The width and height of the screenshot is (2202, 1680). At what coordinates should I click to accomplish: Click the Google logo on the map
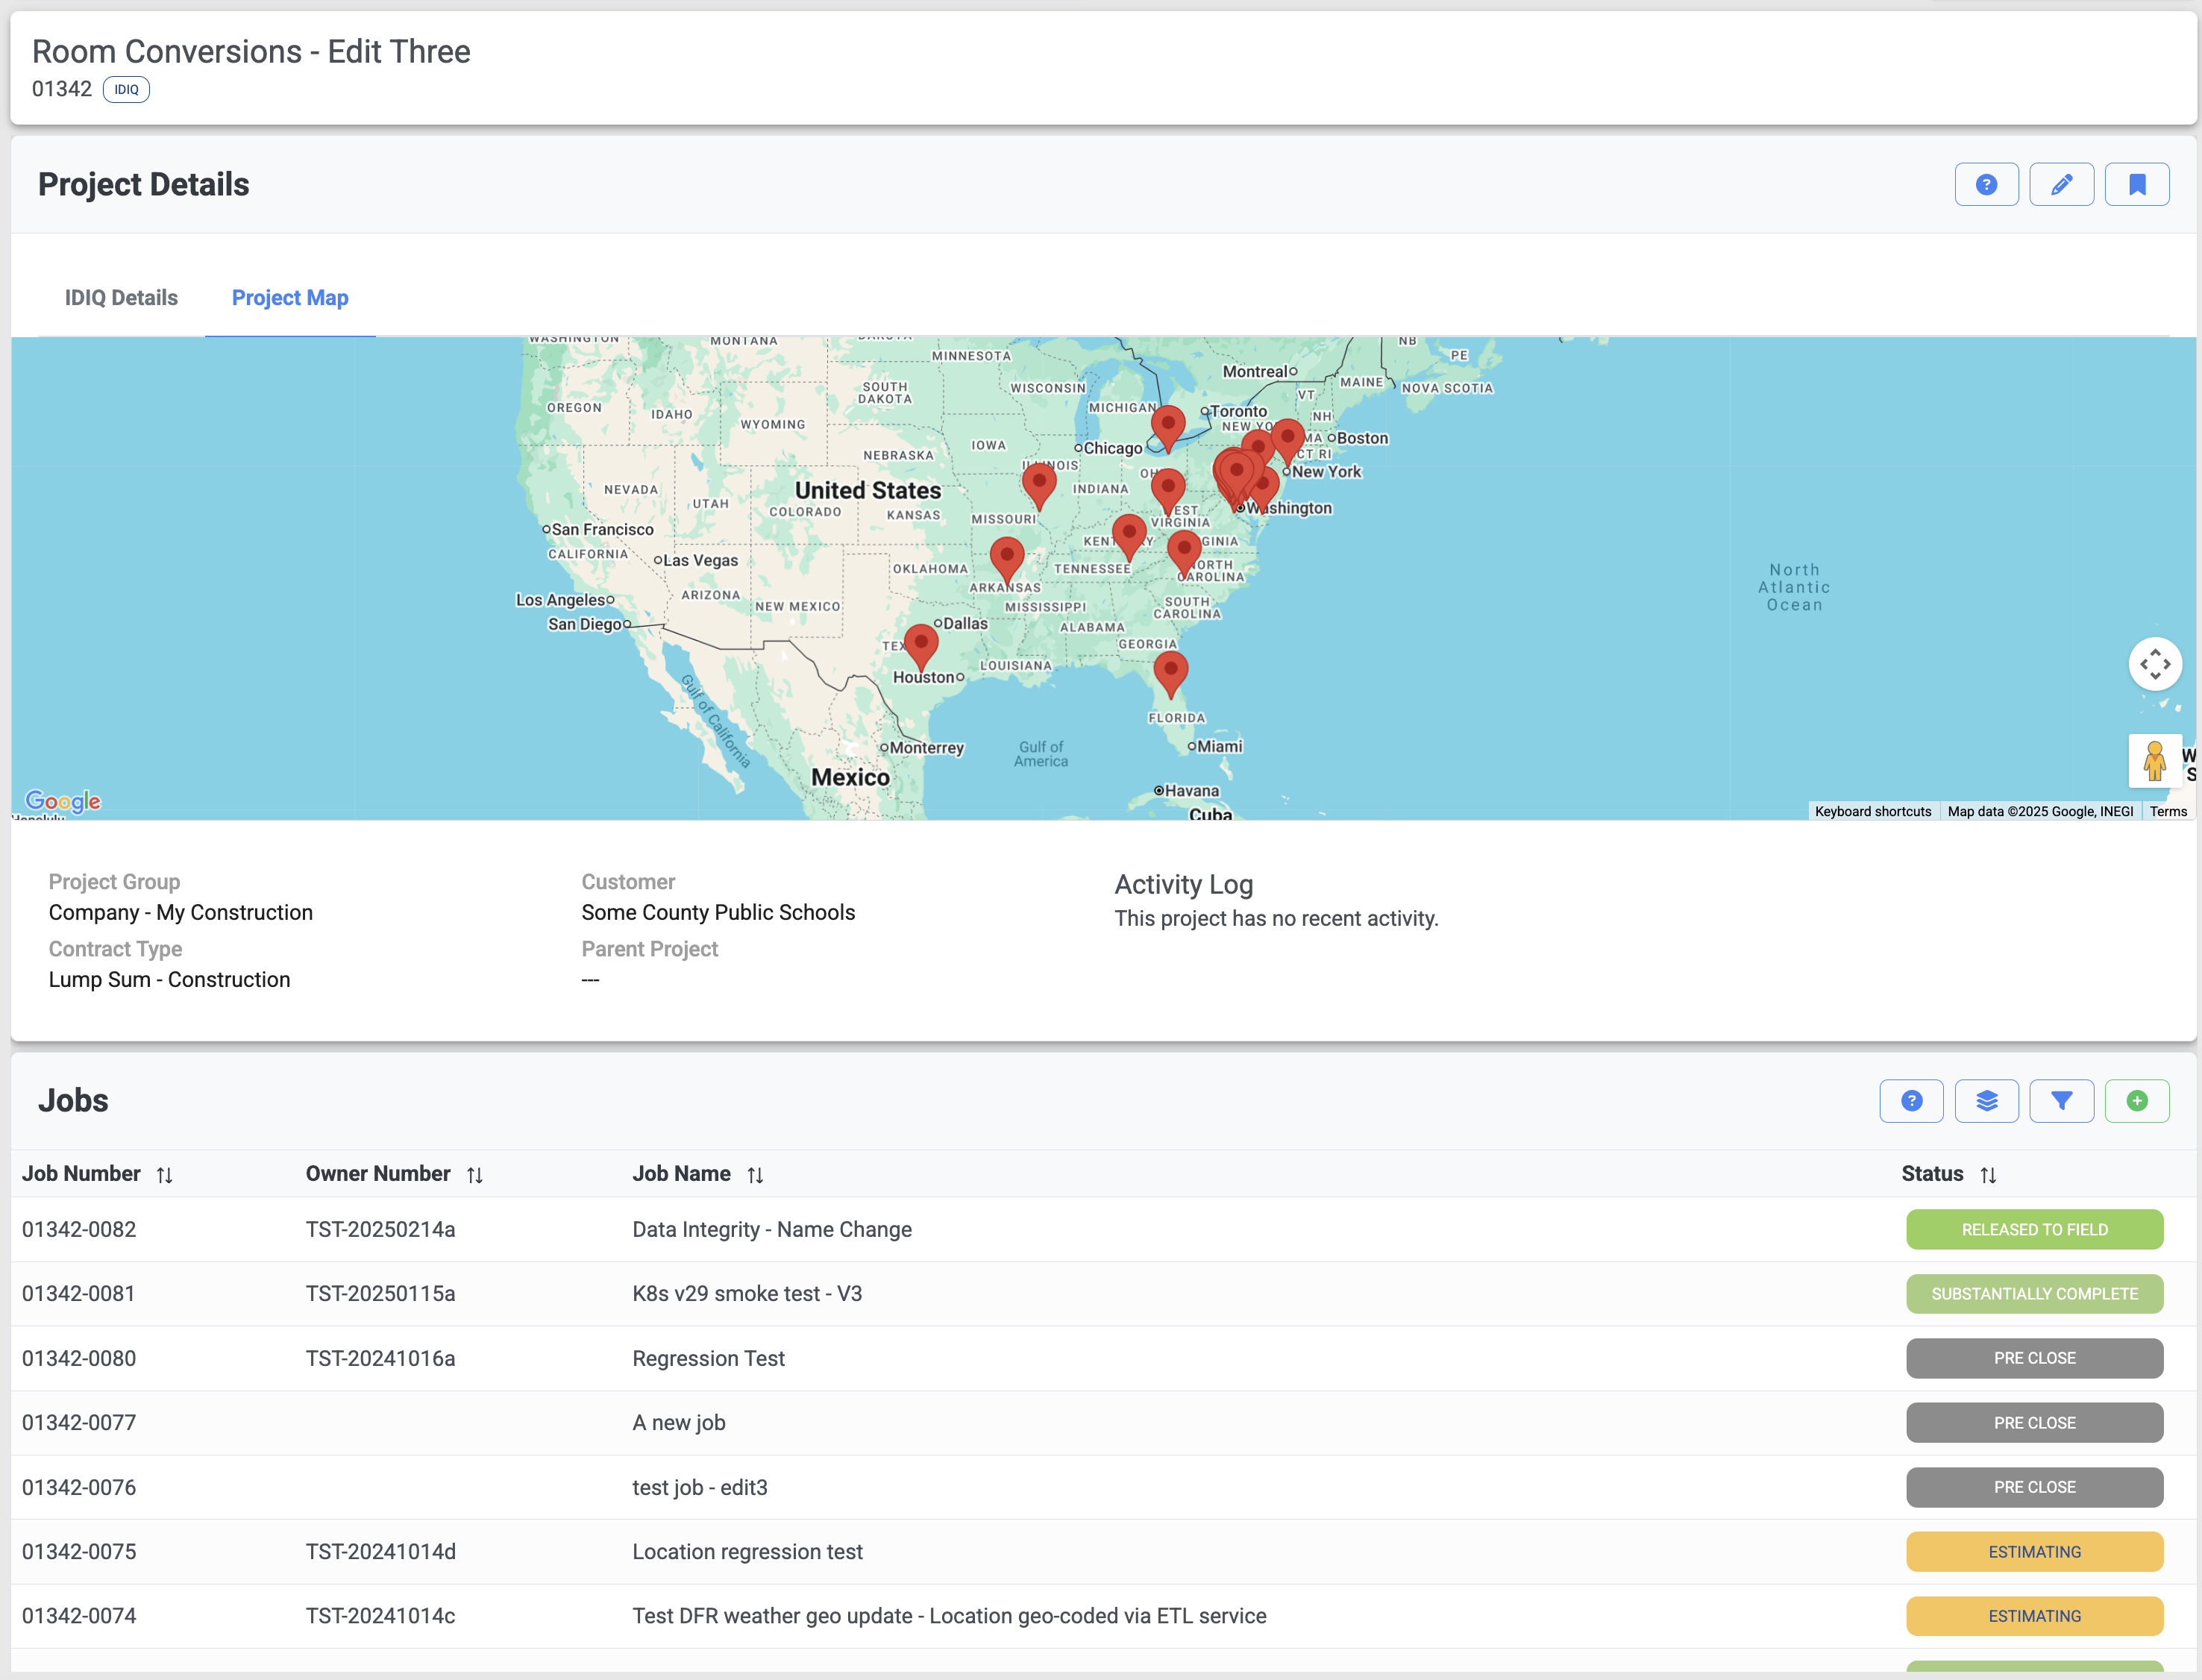point(64,800)
